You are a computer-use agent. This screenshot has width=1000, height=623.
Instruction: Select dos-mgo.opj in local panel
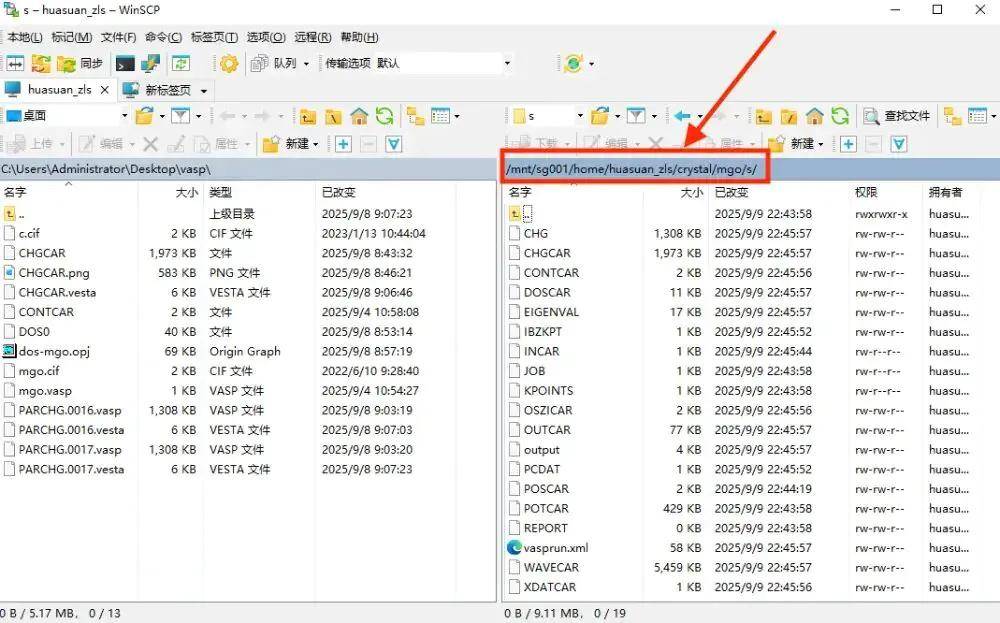tap(55, 351)
